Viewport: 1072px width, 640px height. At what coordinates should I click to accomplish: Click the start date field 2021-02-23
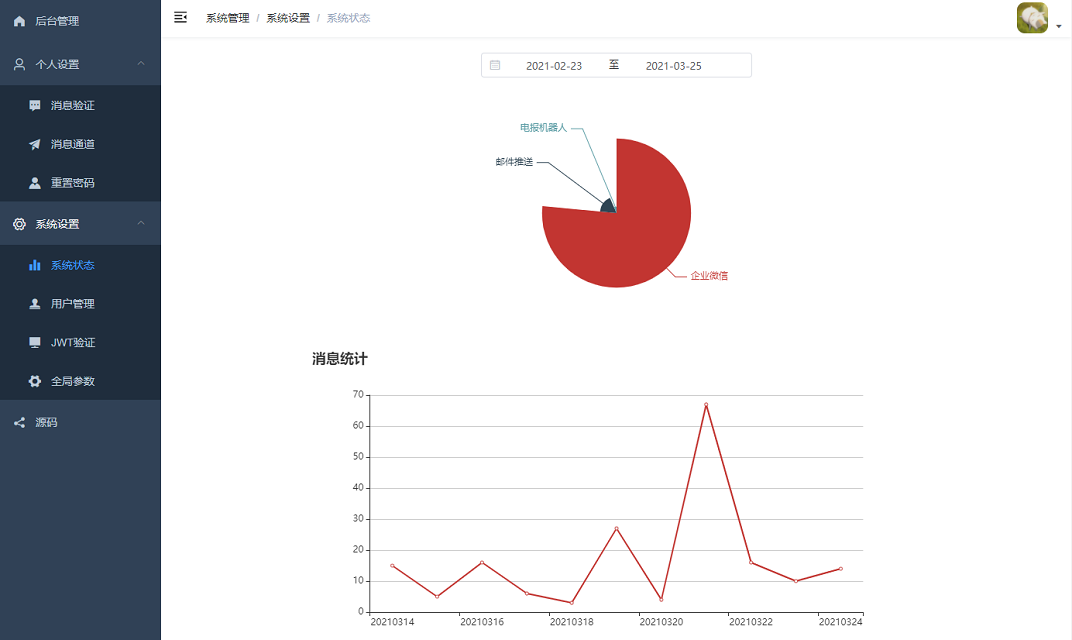pyautogui.click(x=554, y=66)
